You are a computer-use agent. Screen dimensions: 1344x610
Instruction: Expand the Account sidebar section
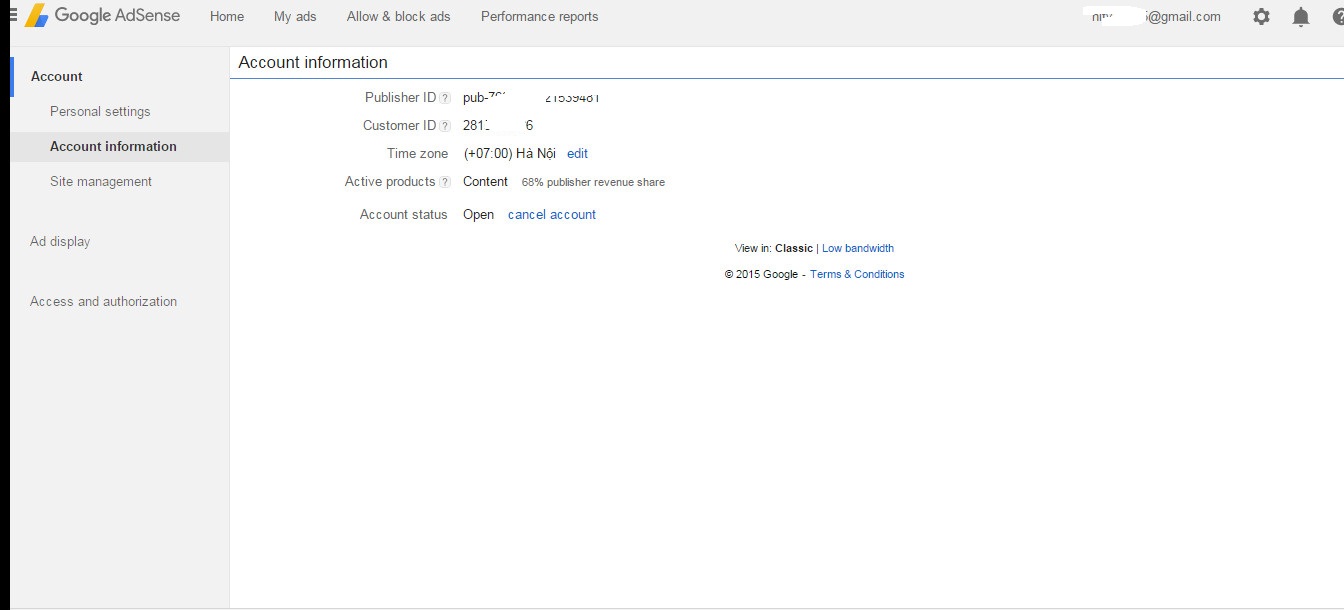coord(57,77)
